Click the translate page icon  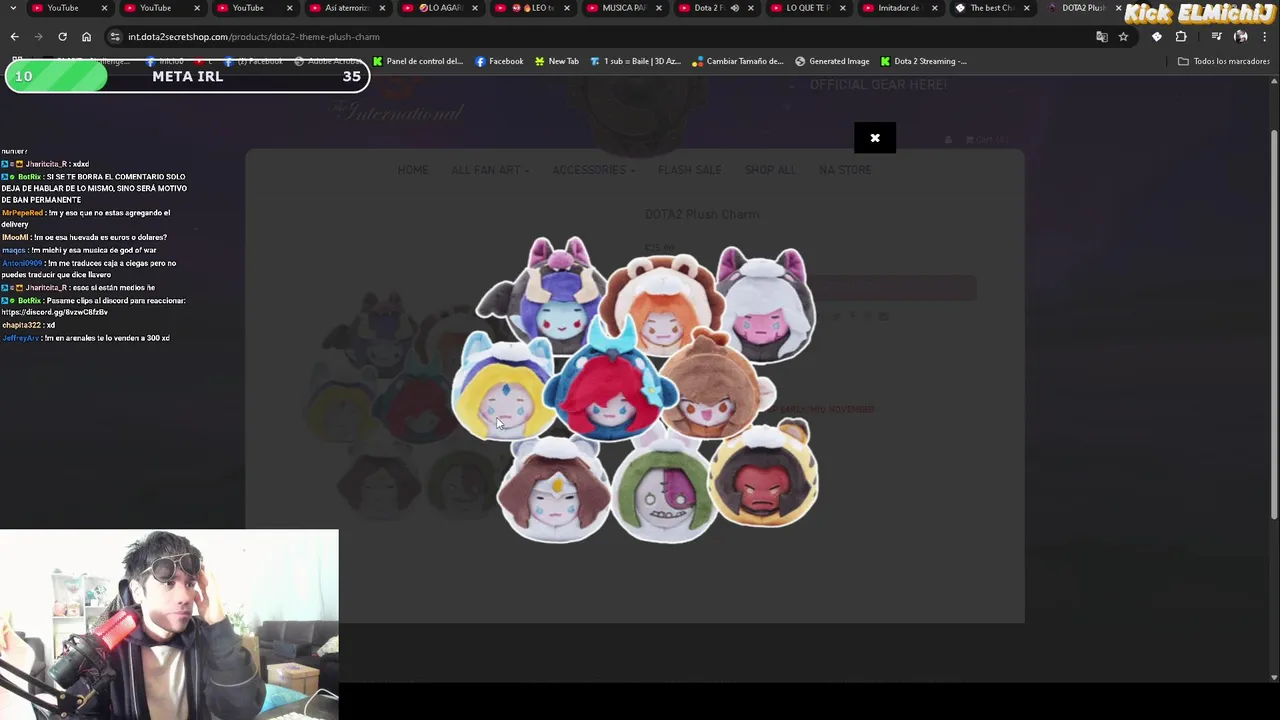click(x=1102, y=37)
